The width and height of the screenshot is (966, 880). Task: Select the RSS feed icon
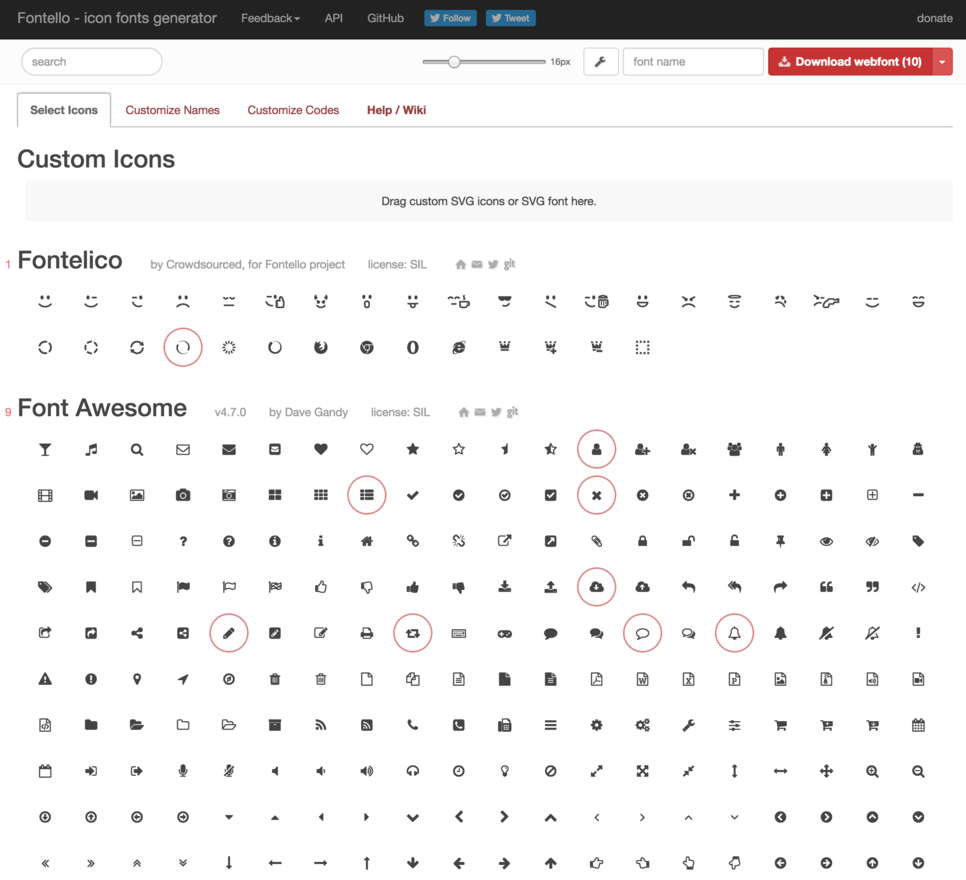[x=321, y=725]
